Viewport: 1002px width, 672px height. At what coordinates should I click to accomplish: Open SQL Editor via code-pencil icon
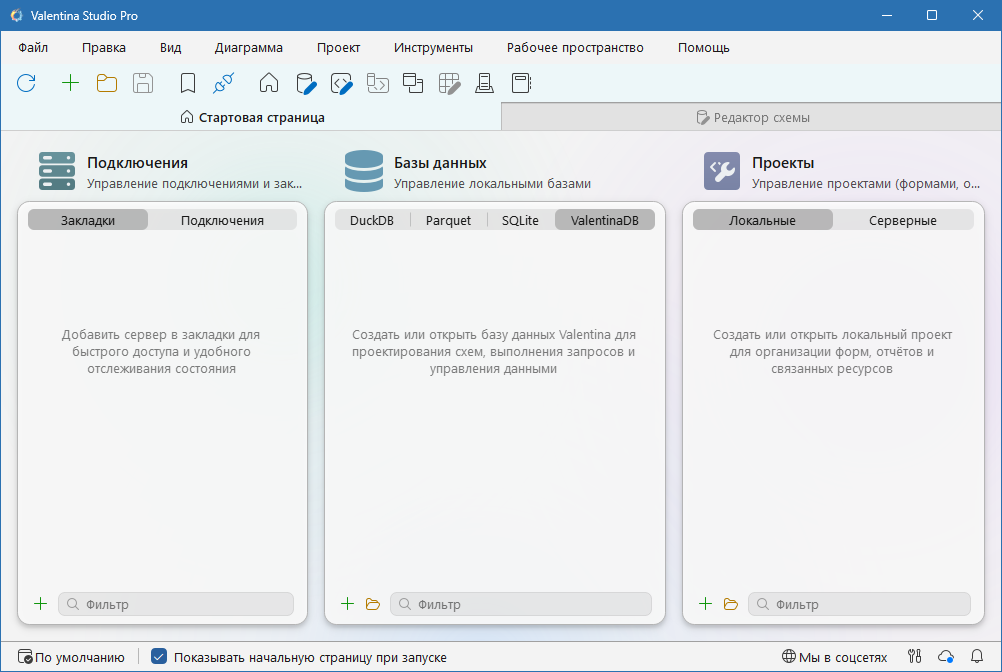tap(342, 84)
